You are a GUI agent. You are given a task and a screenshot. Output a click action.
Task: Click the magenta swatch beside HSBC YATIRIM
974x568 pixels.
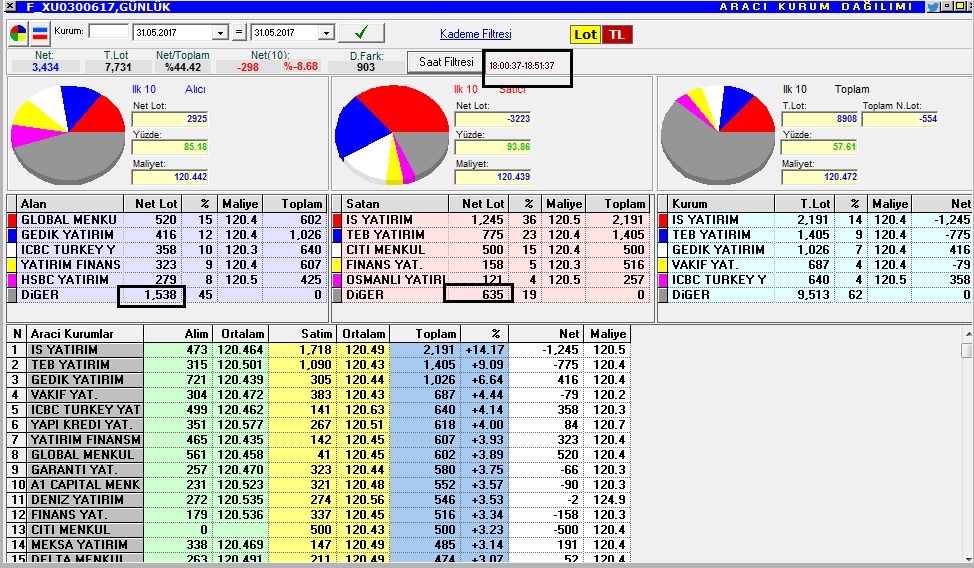12,280
